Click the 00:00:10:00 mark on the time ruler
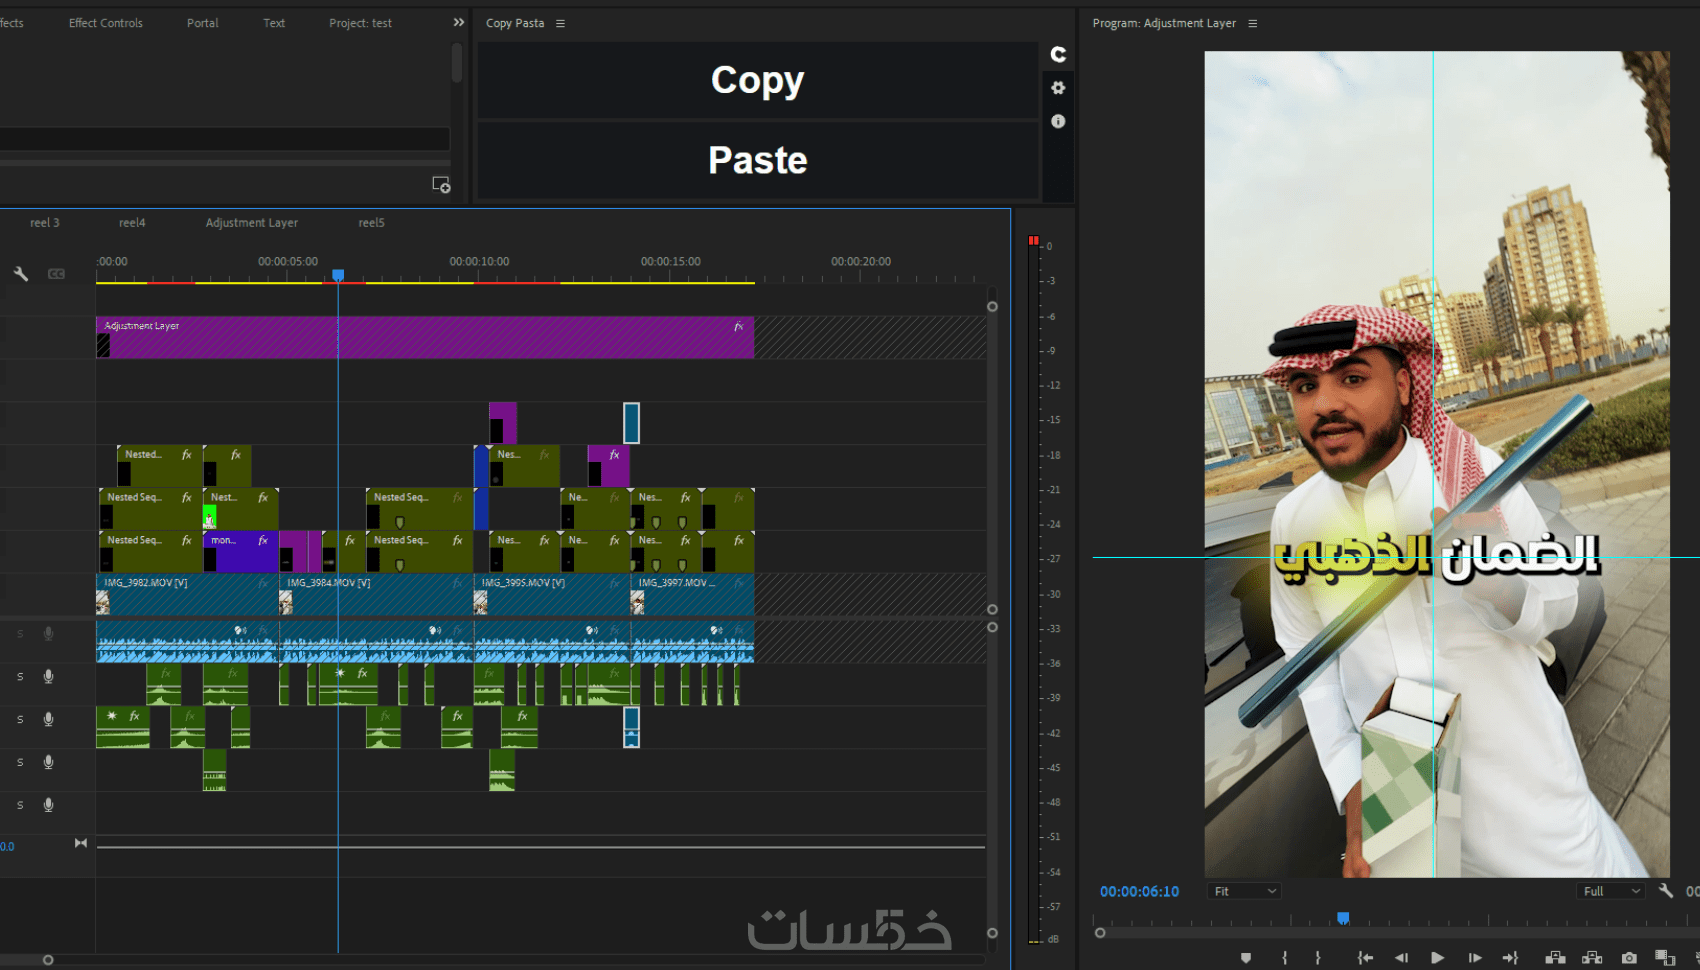The image size is (1700, 970). click(x=479, y=262)
